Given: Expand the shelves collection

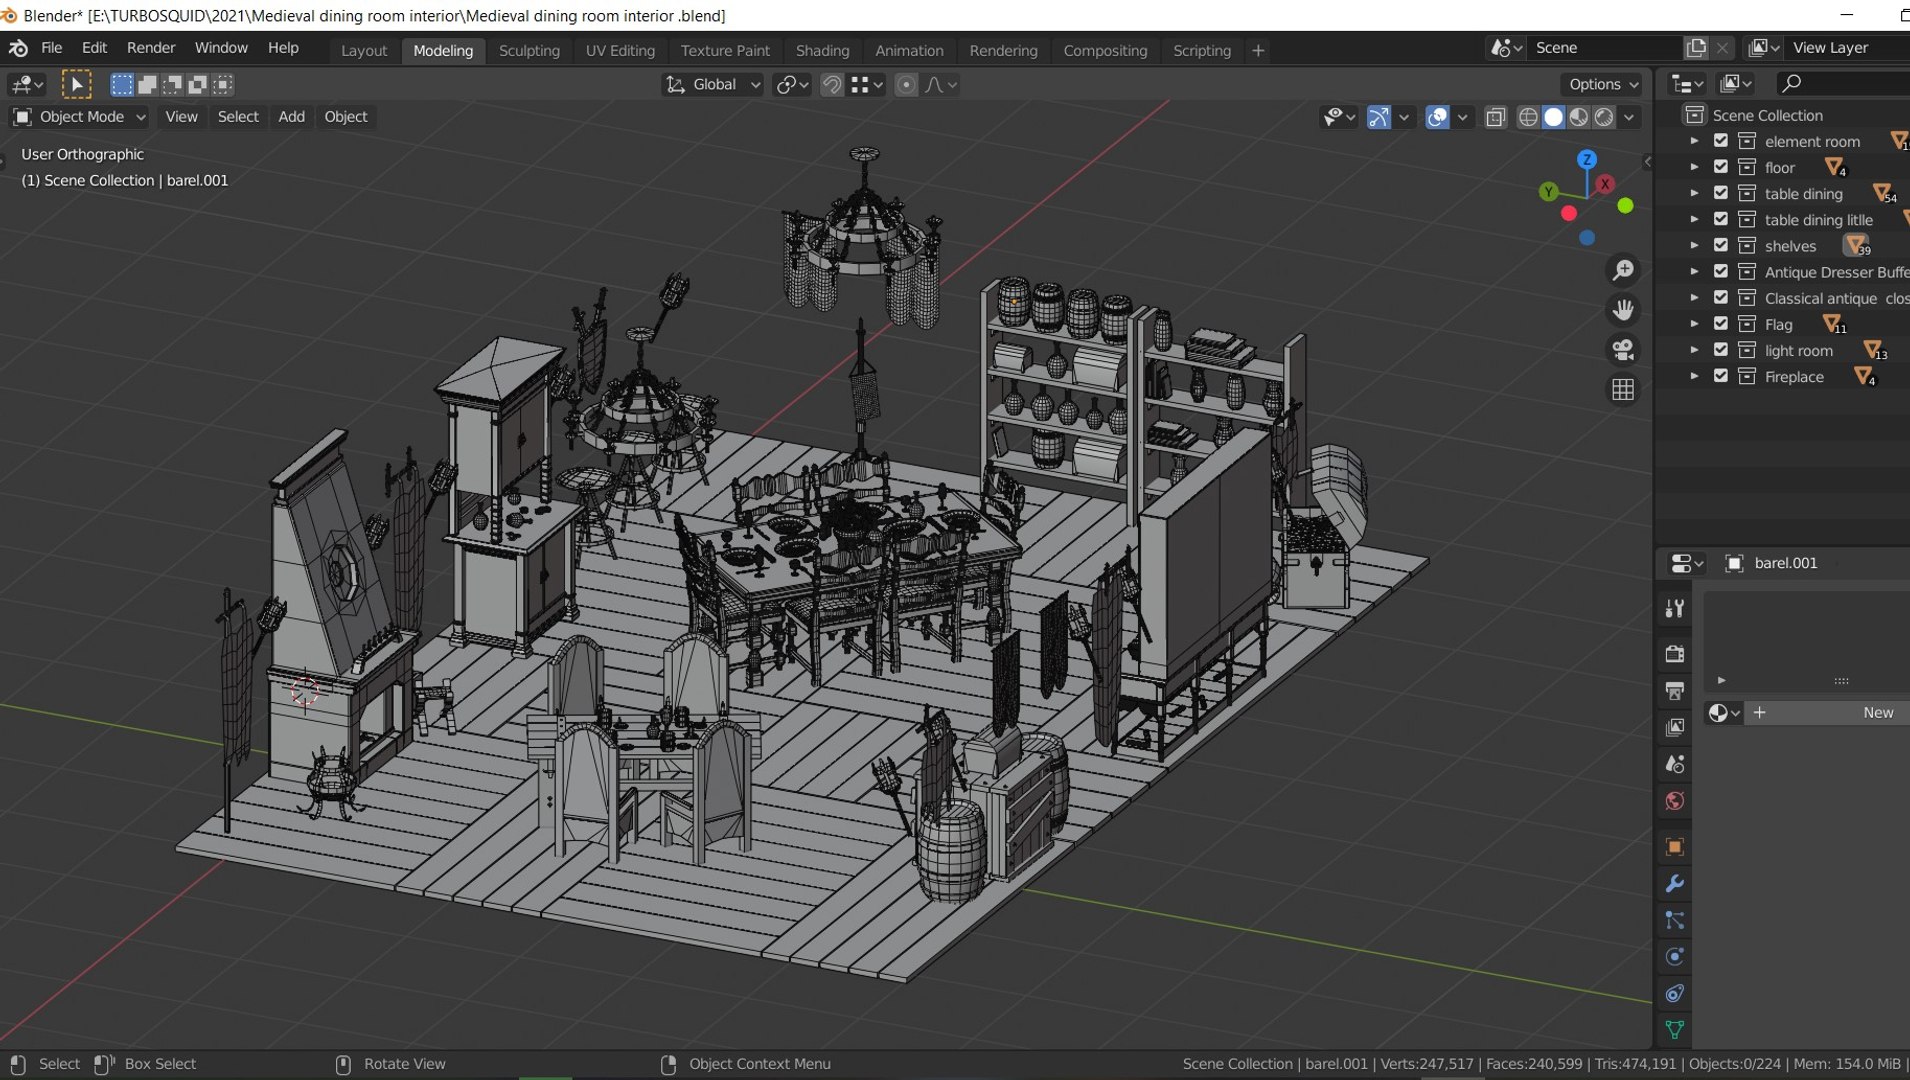Looking at the screenshot, I should point(1694,245).
